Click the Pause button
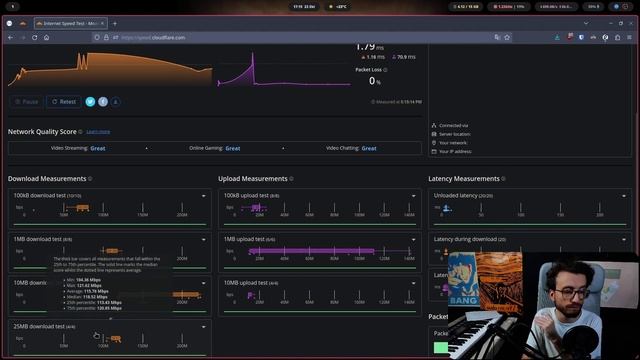 tap(27, 102)
